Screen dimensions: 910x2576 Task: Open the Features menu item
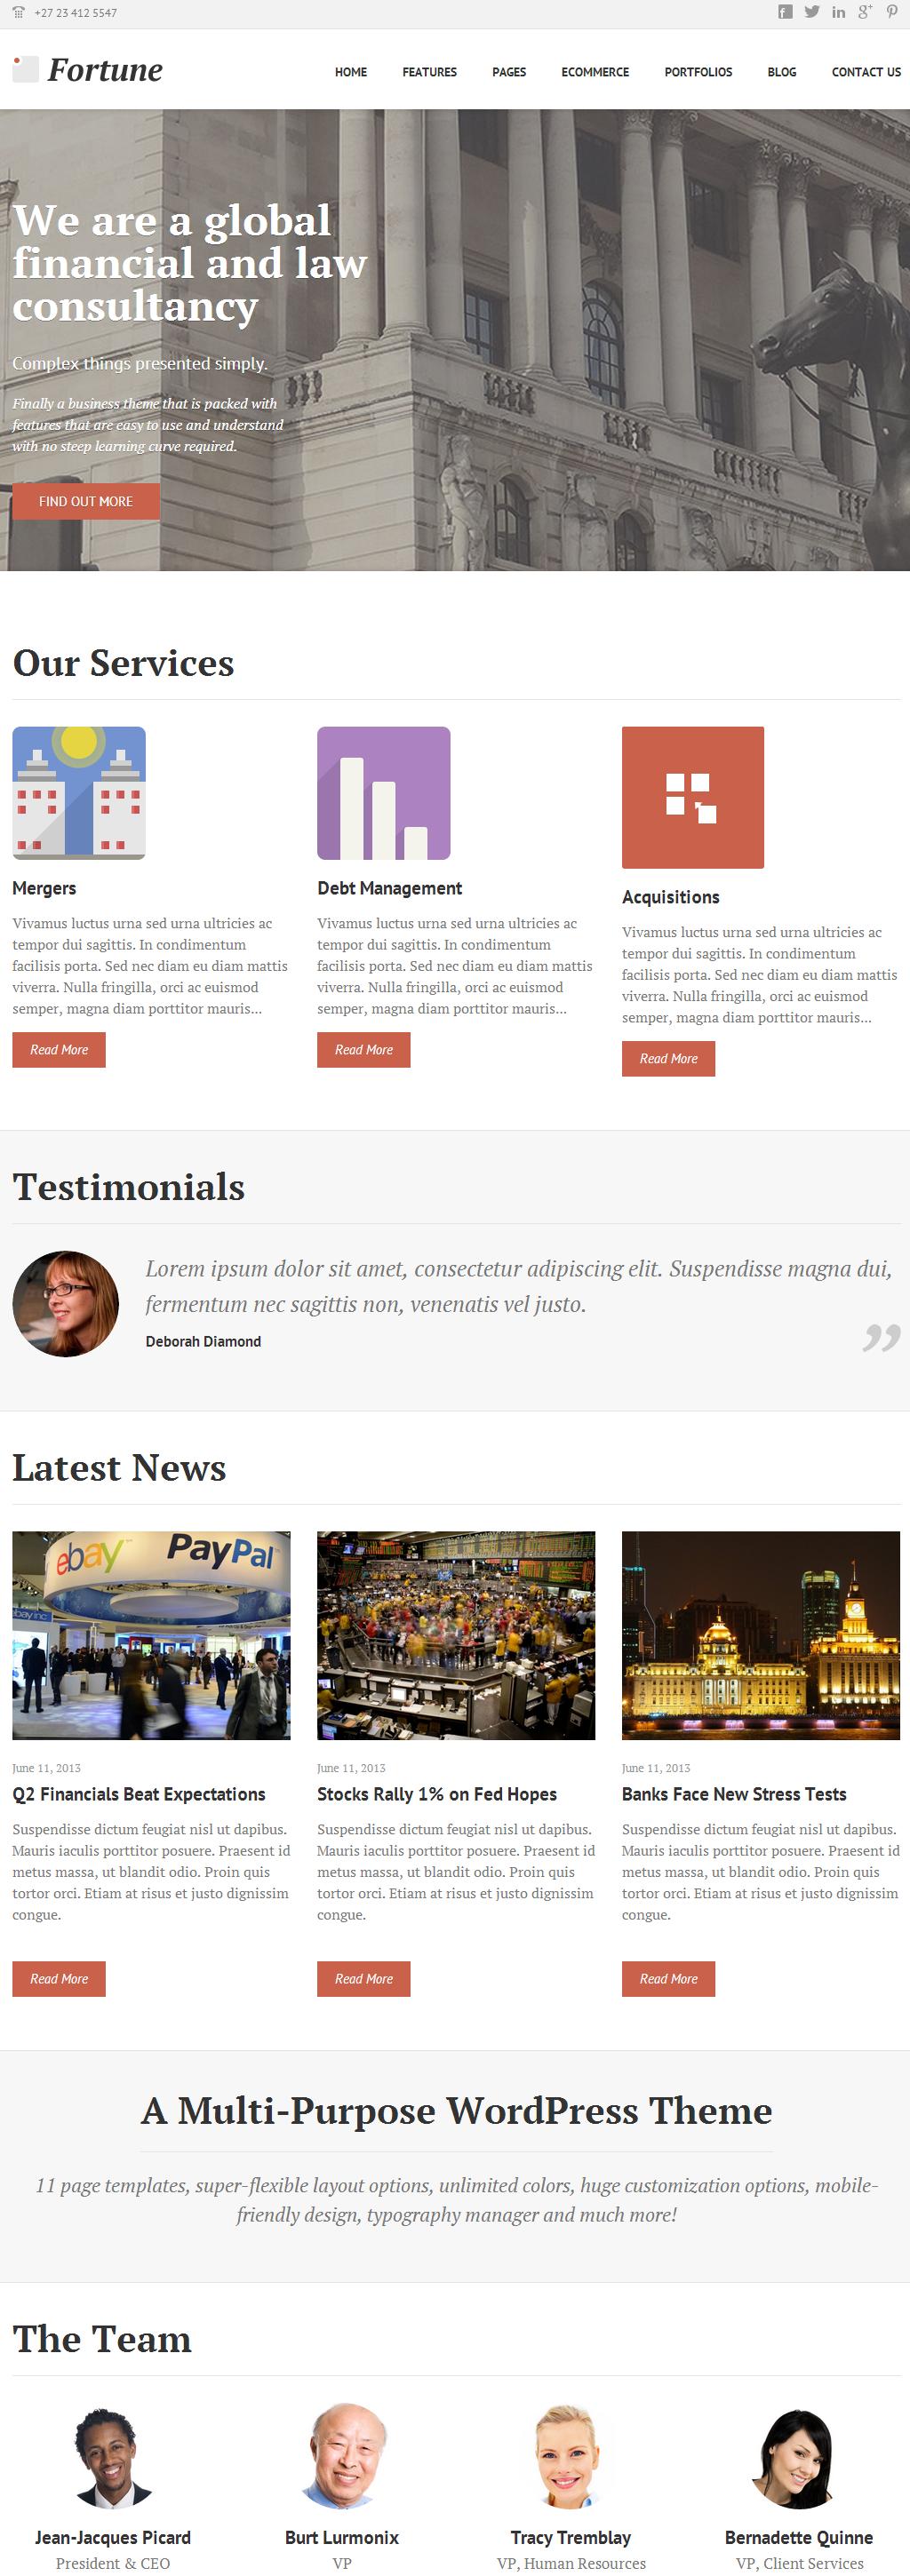pos(429,72)
